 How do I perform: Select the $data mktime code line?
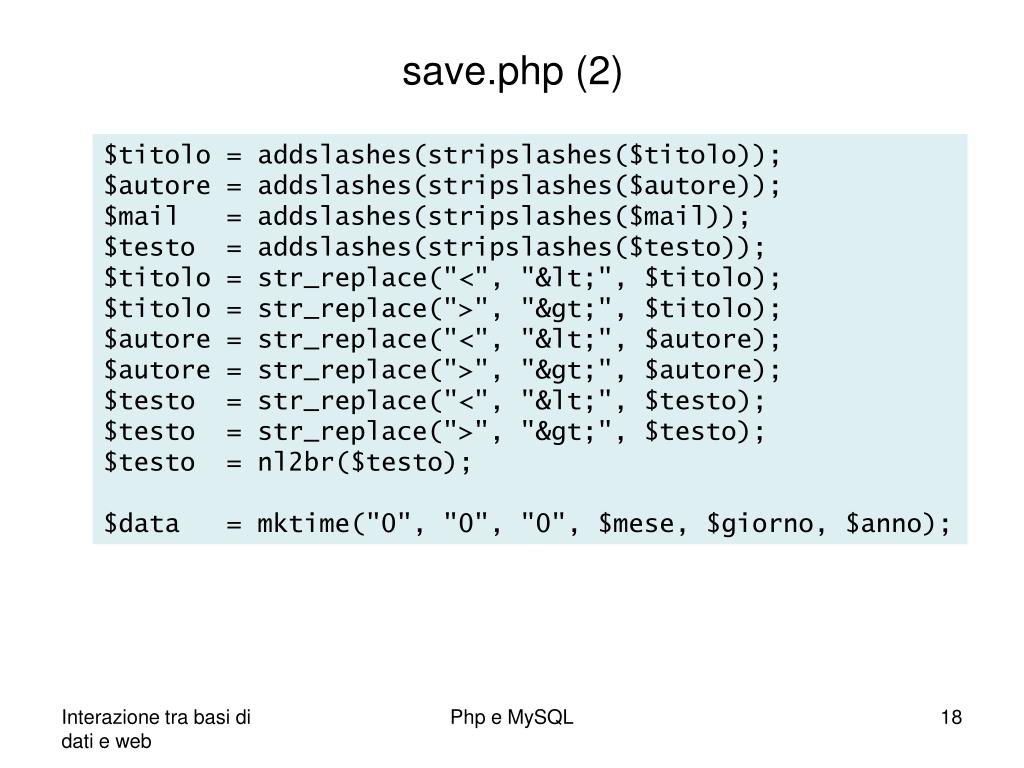click(x=527, y=524)
